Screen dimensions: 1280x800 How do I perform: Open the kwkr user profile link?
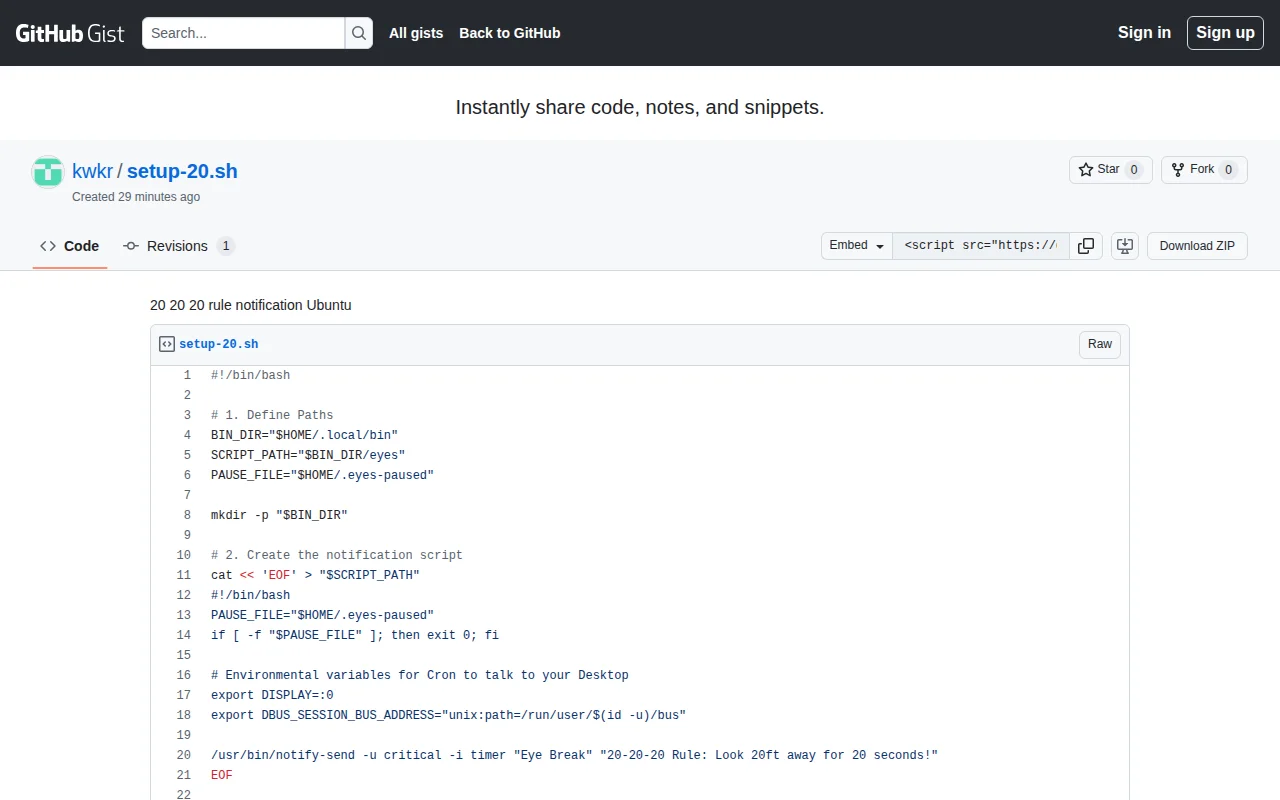(93, 171)
